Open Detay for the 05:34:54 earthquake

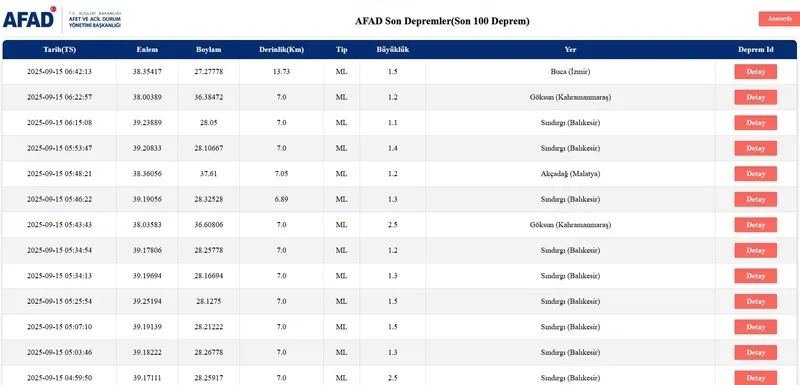coord(756,250)
